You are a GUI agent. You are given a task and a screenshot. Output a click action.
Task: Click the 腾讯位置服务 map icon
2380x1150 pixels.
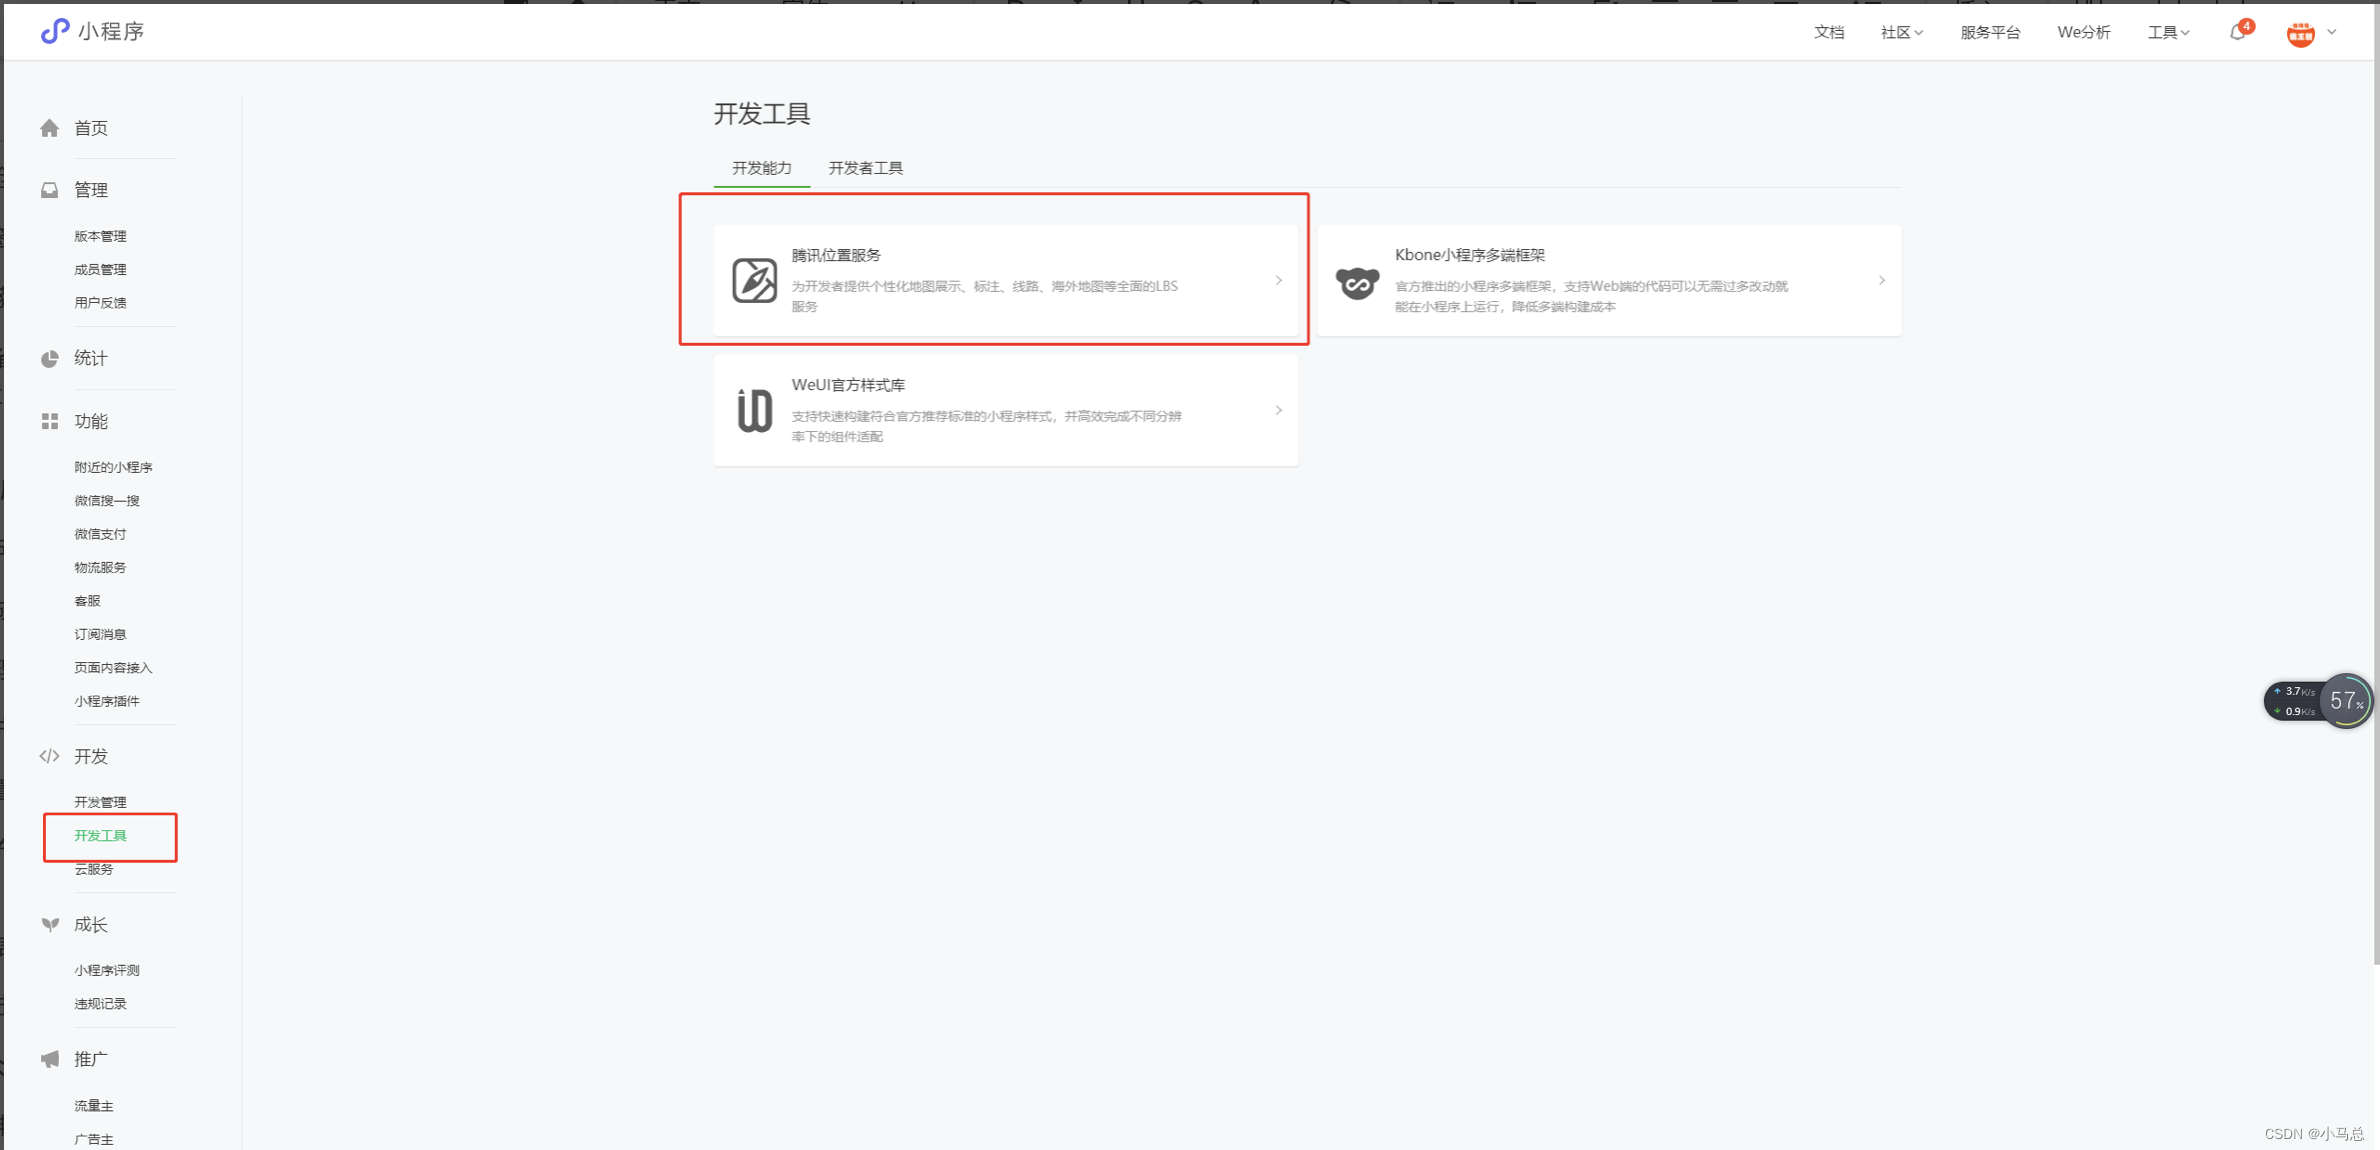point(754,280)
